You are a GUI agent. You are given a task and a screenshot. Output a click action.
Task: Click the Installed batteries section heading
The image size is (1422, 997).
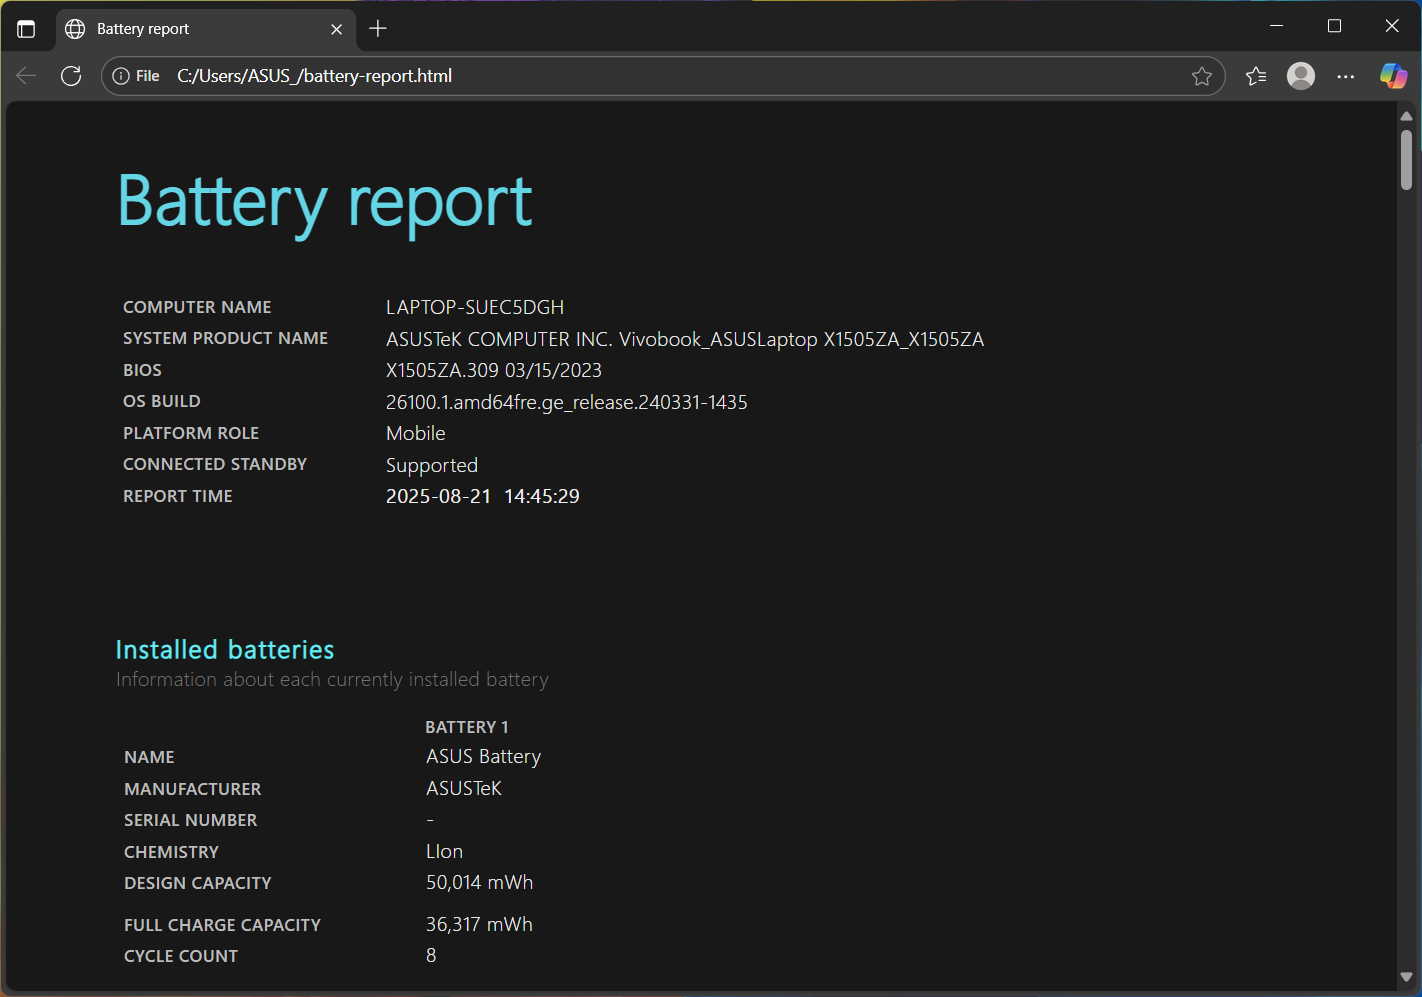(225, 650)
